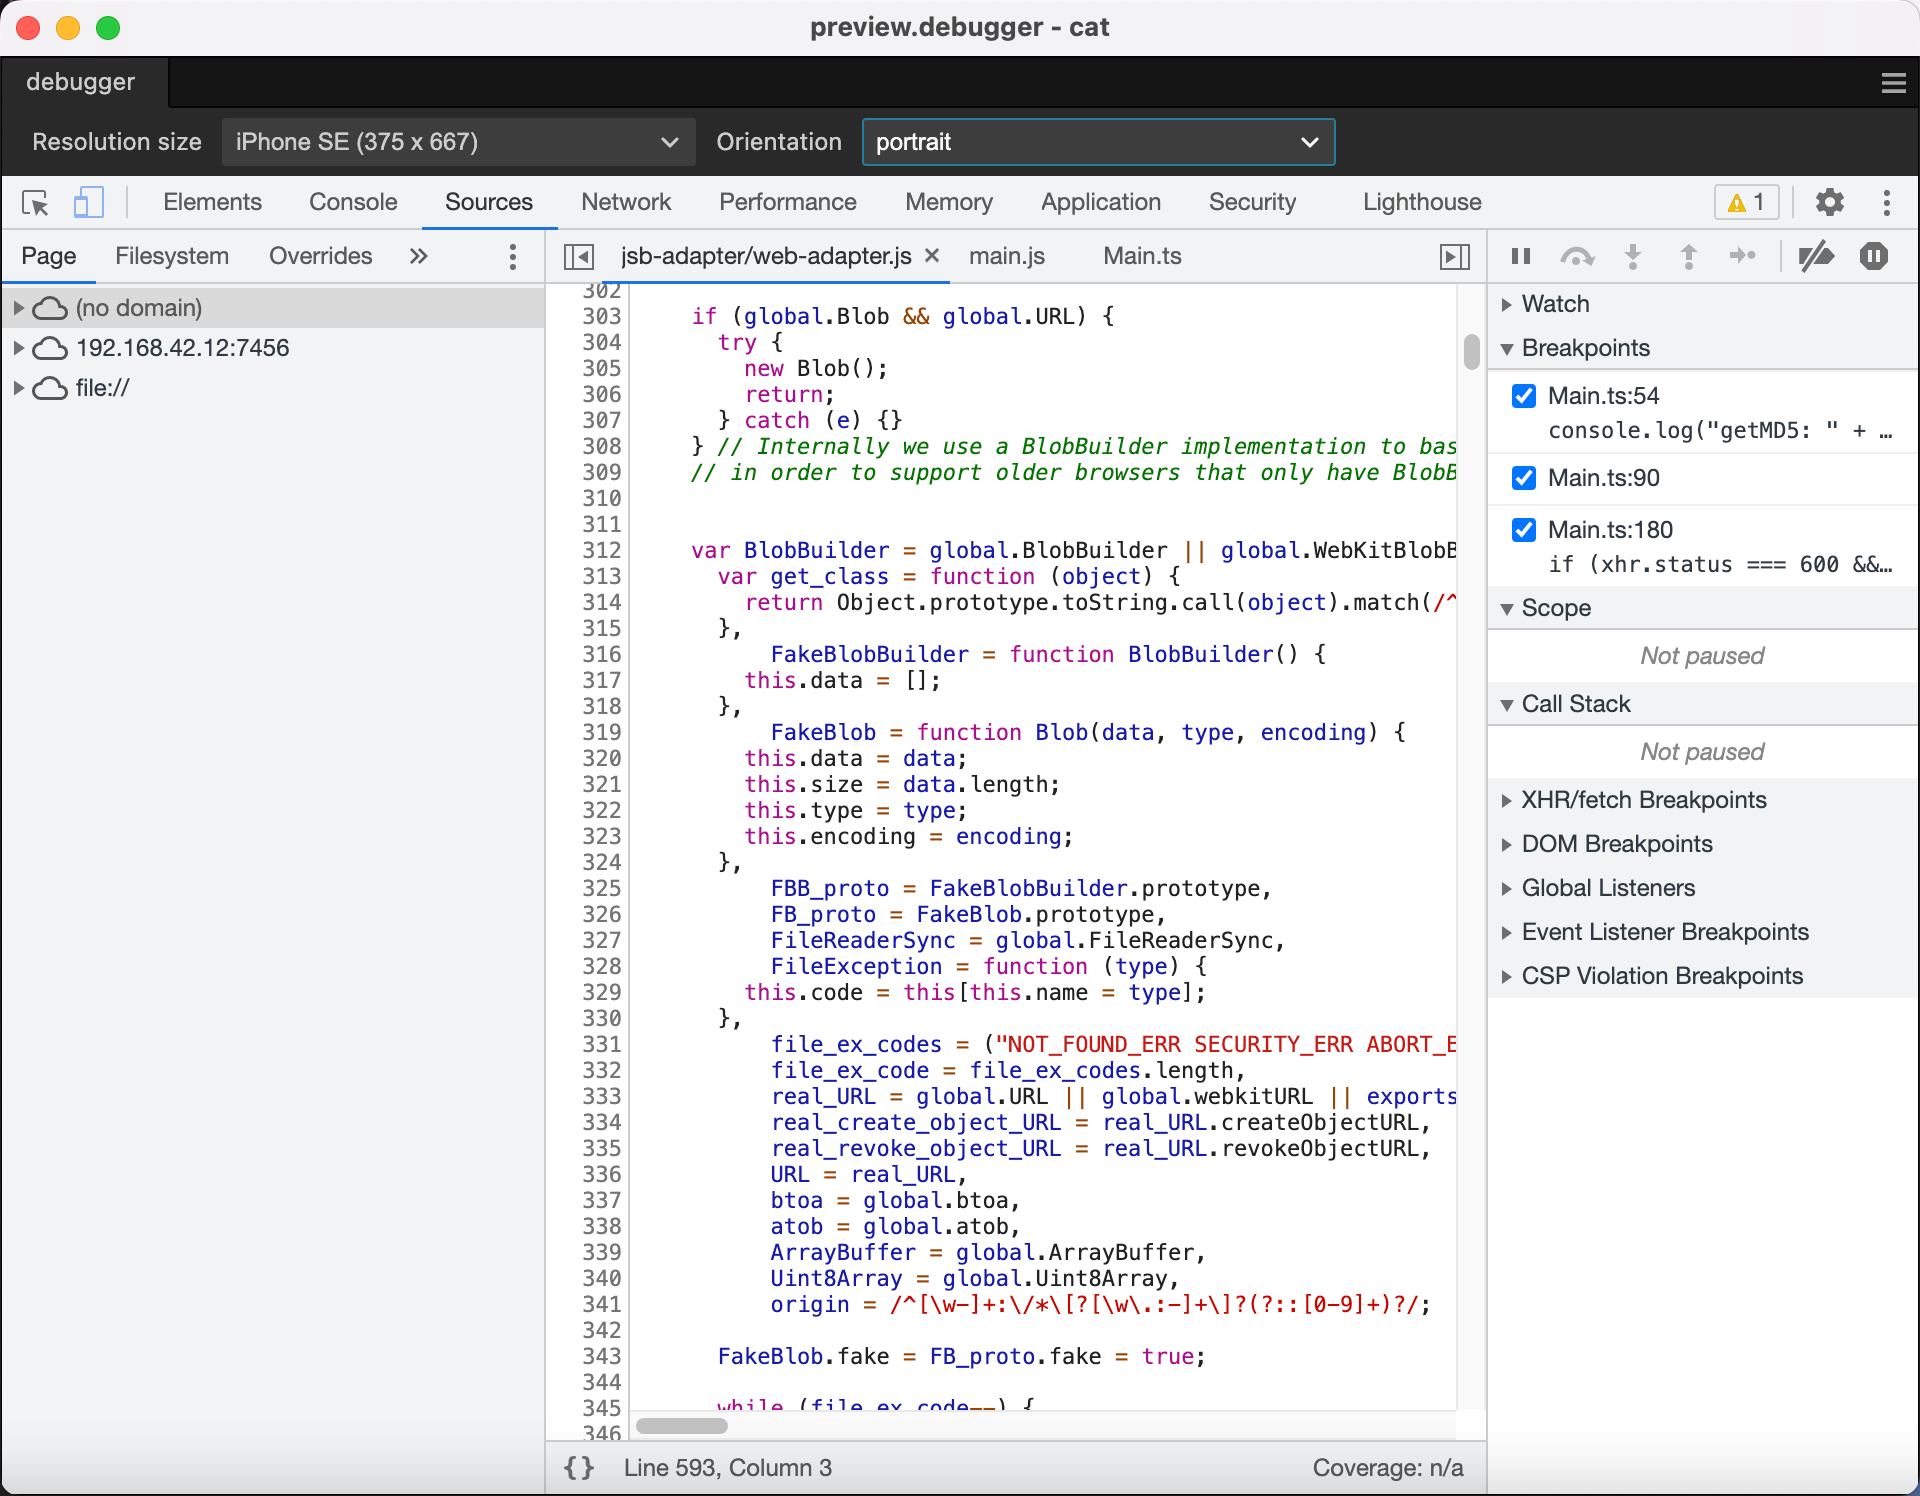
Task: Open the Resolution size dropdown
Action: click(457, 142)
